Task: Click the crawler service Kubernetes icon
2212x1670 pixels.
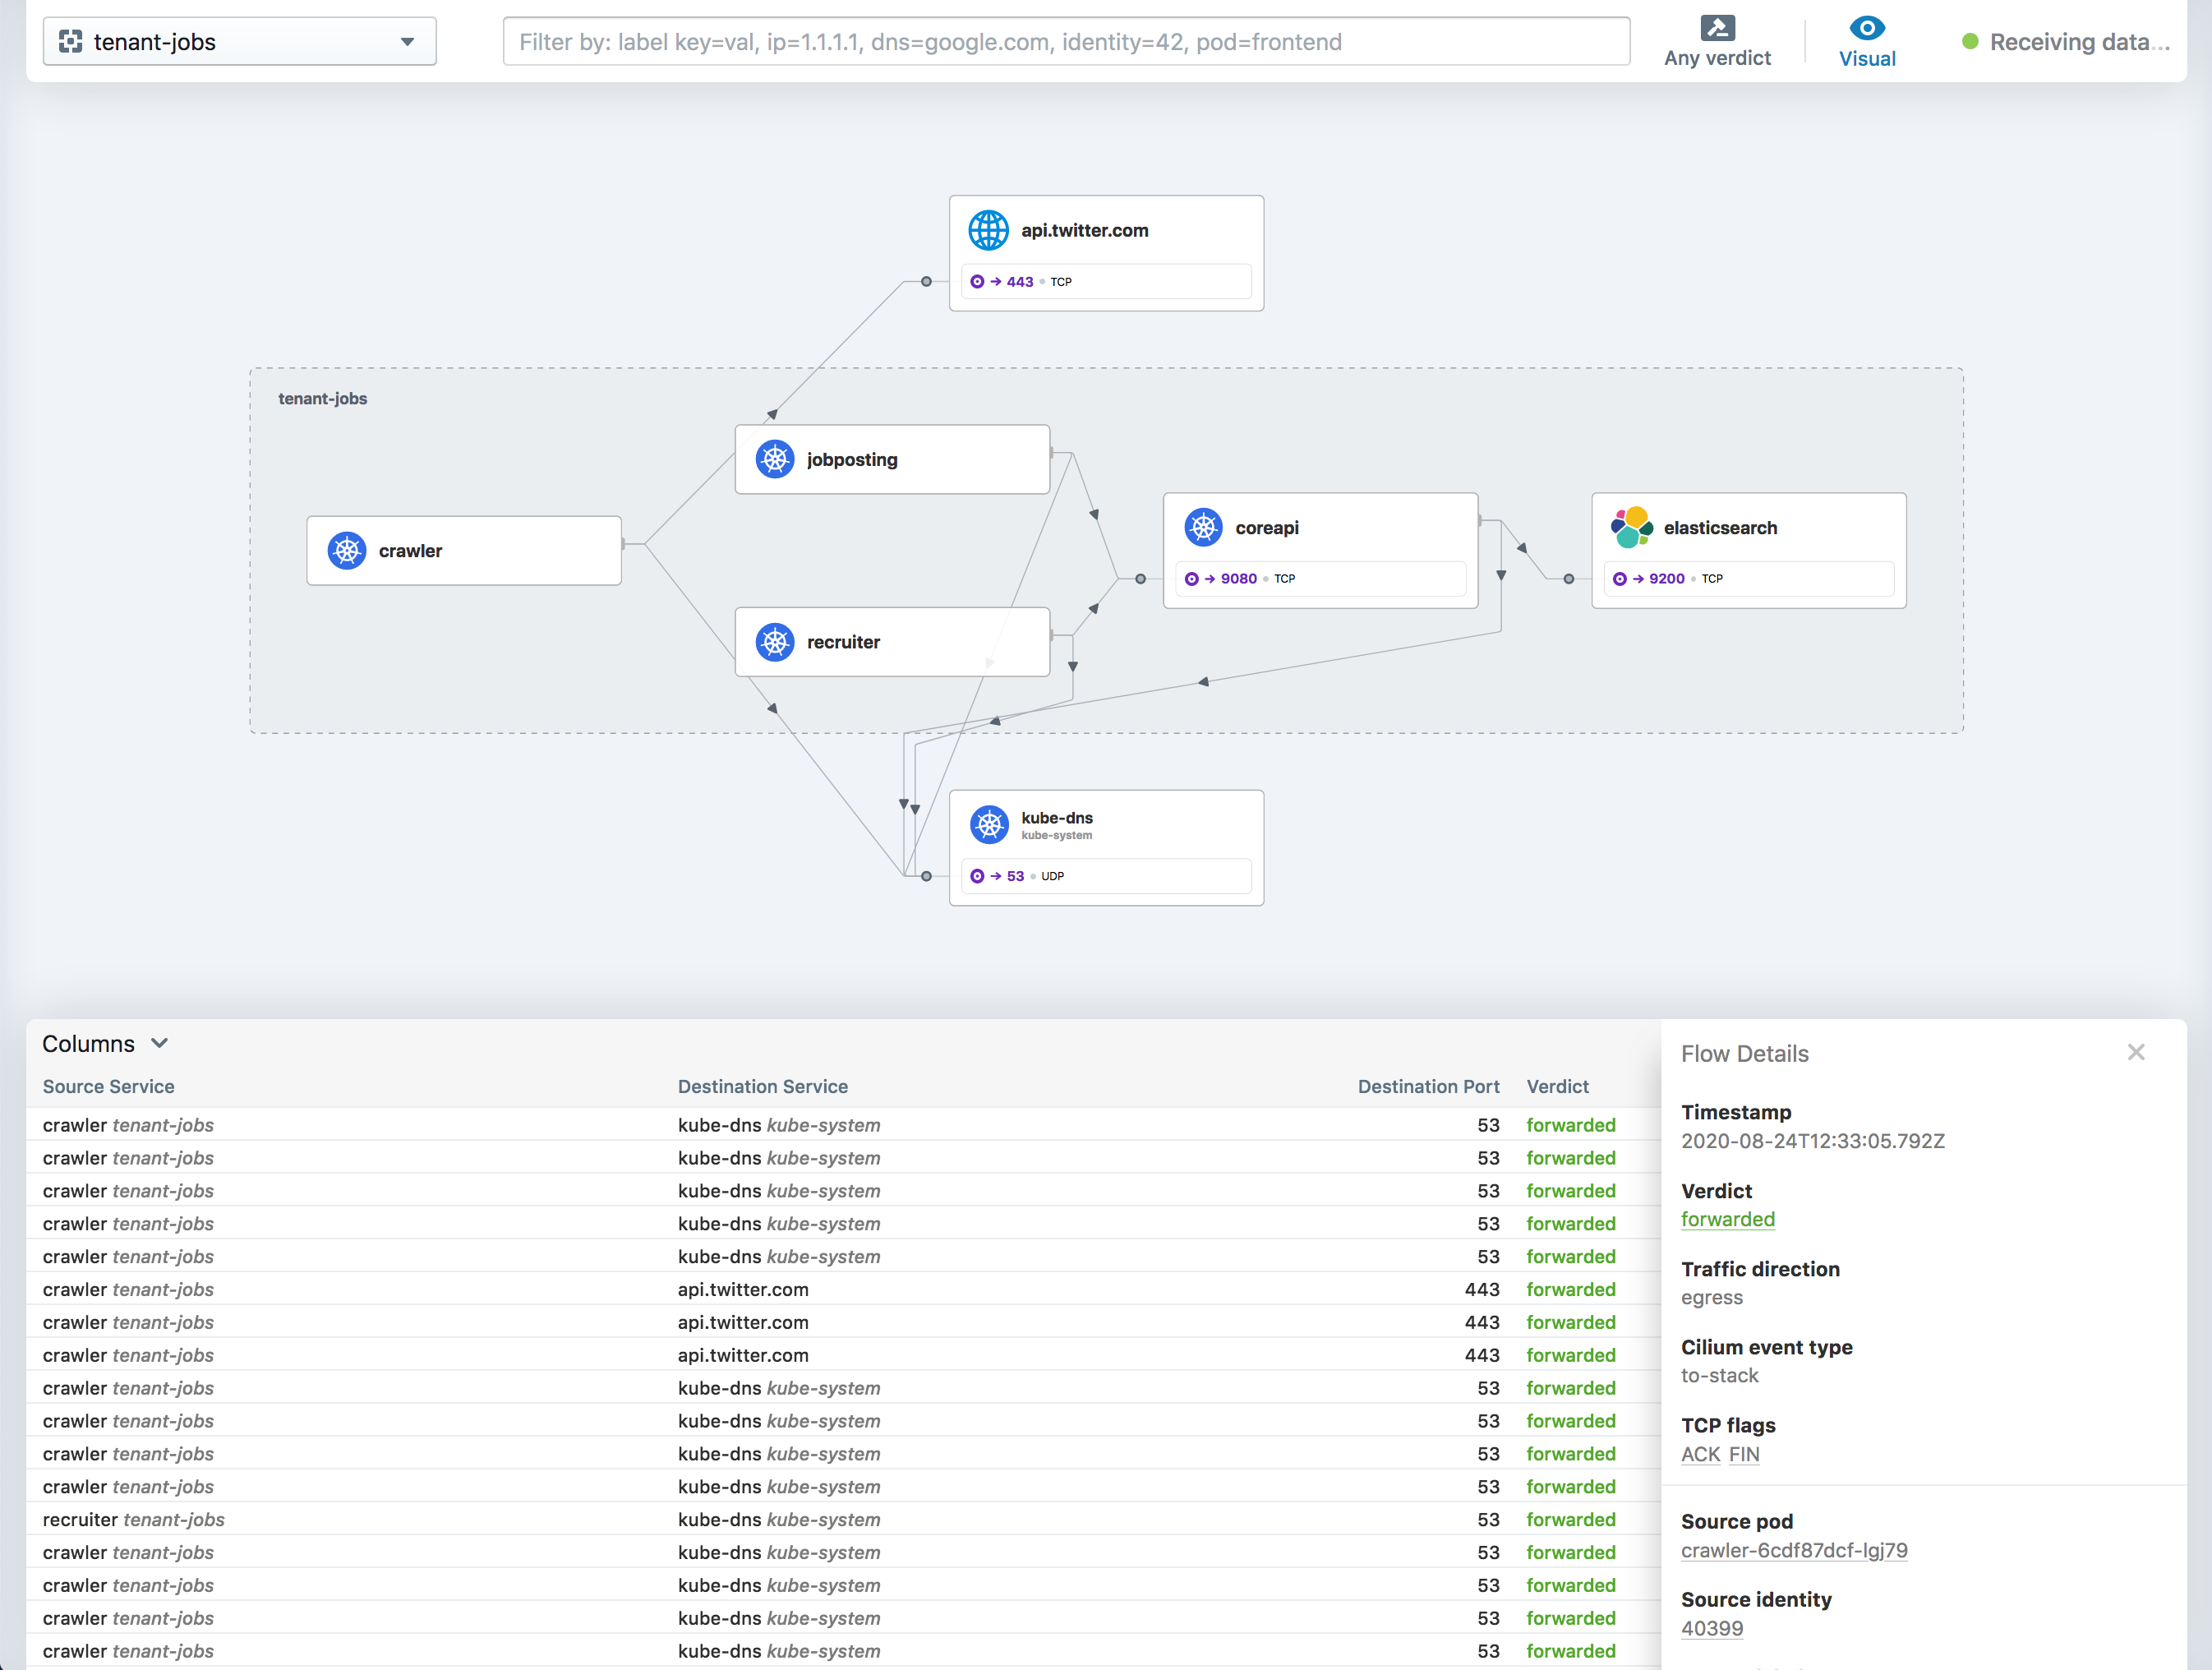Action: click(346, 550)
